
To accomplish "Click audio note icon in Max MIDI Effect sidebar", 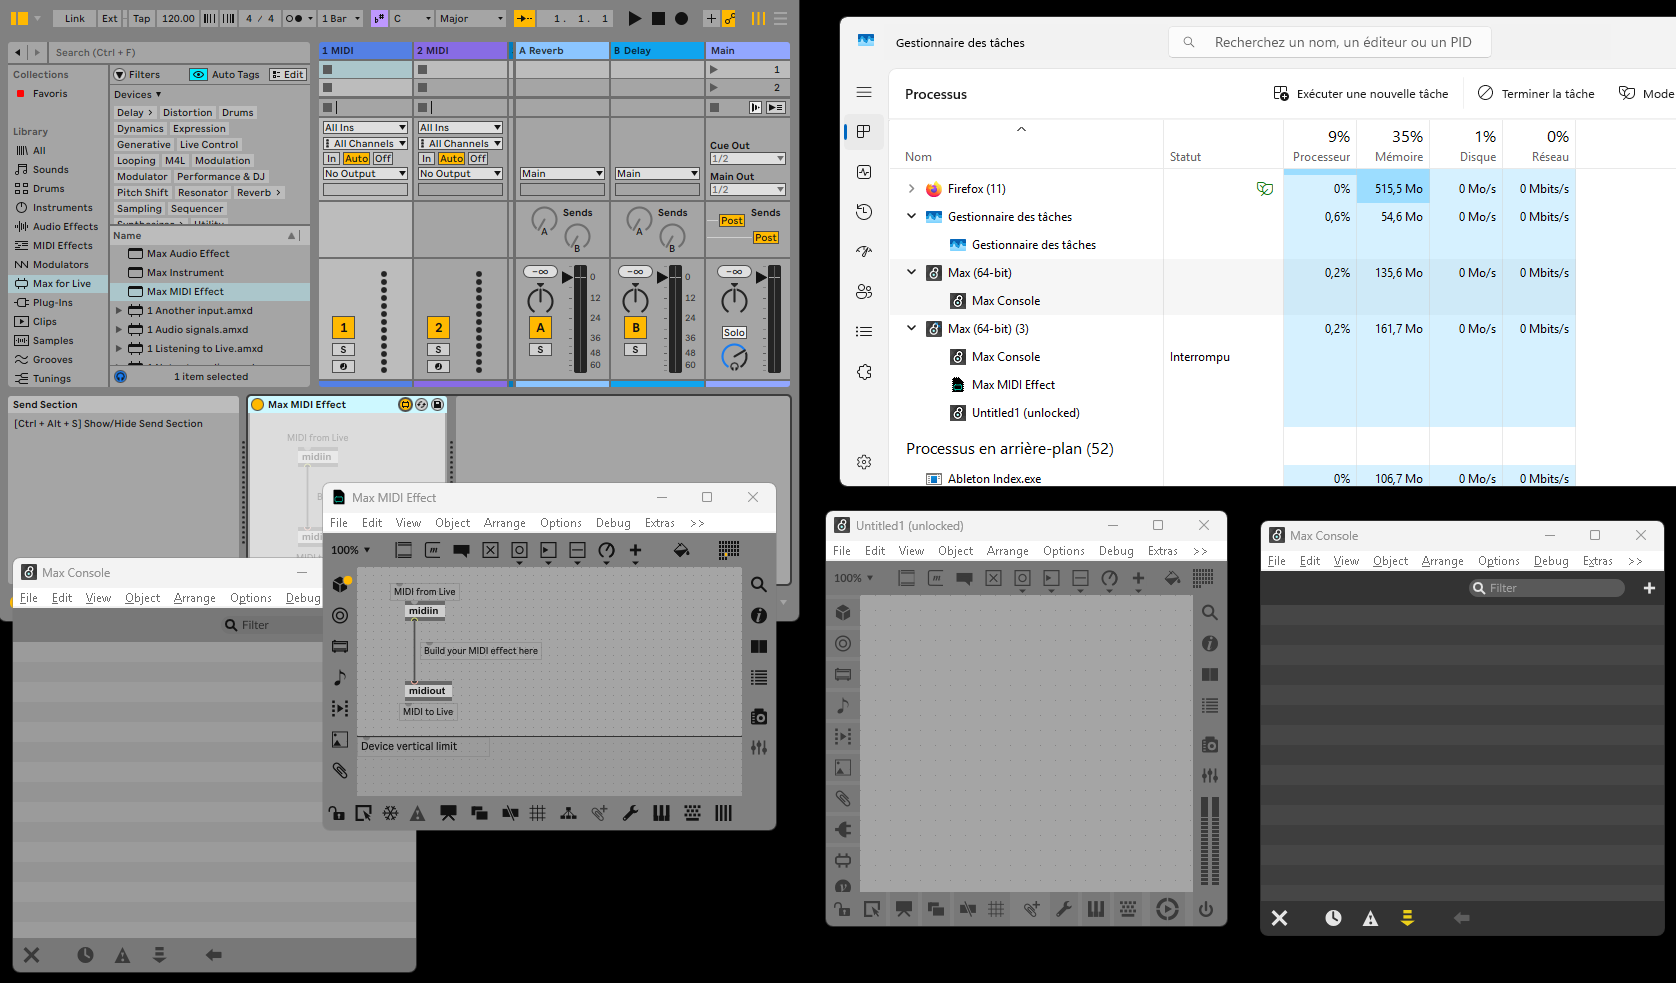I will 340,678.
